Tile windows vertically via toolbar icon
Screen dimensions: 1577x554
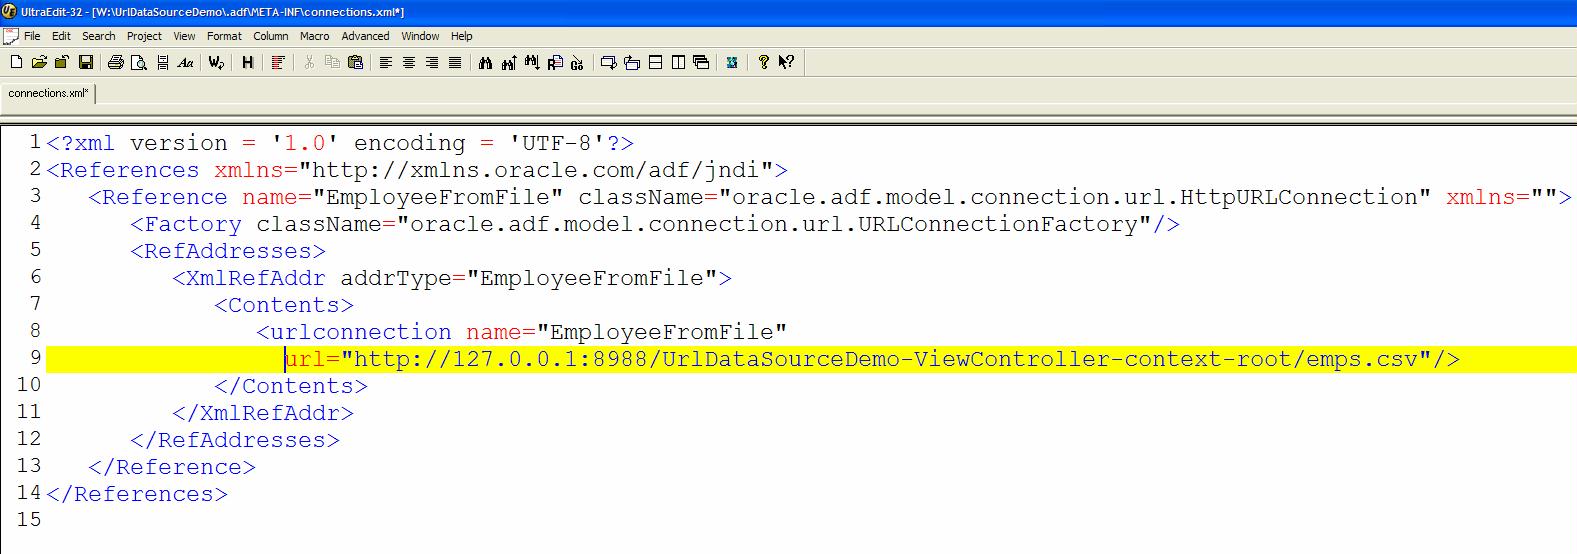coord(678,62)
